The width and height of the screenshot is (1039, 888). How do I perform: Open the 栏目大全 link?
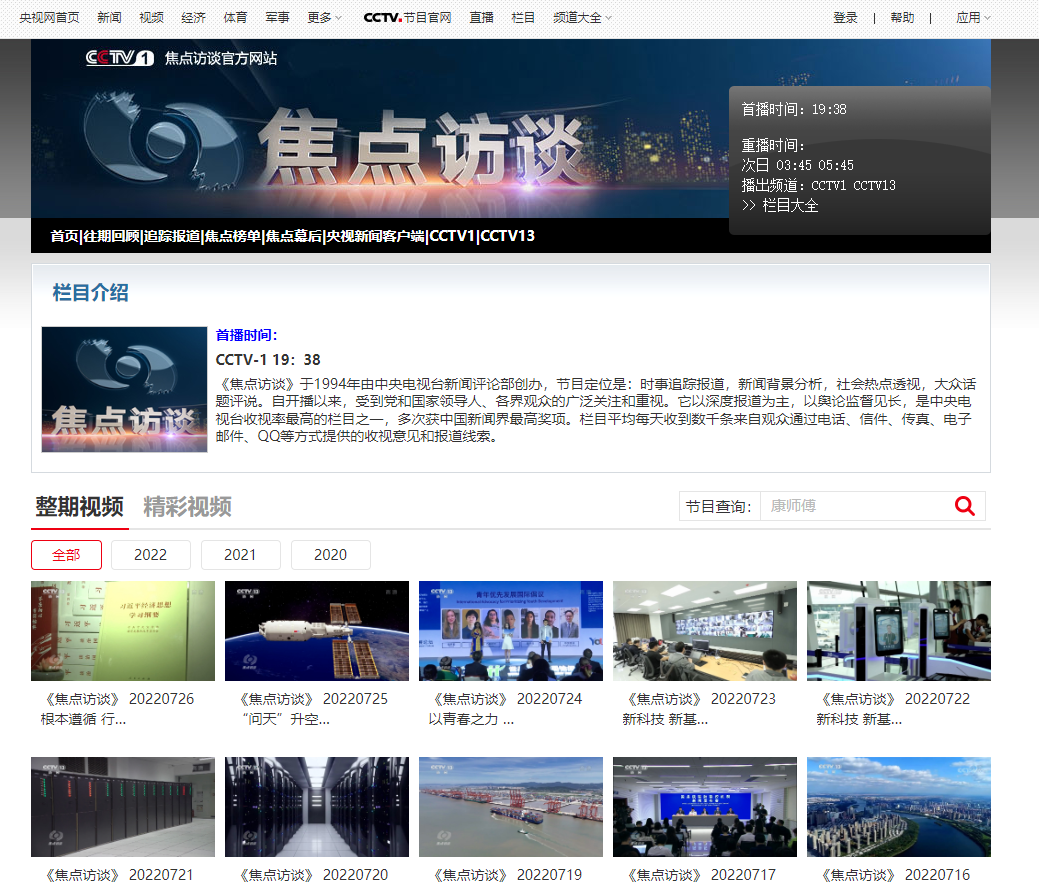(780, 205)
